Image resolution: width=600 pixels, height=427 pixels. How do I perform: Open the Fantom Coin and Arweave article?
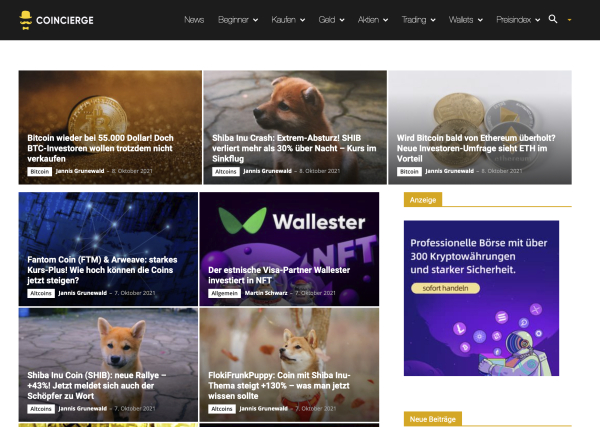pos(102,270)
